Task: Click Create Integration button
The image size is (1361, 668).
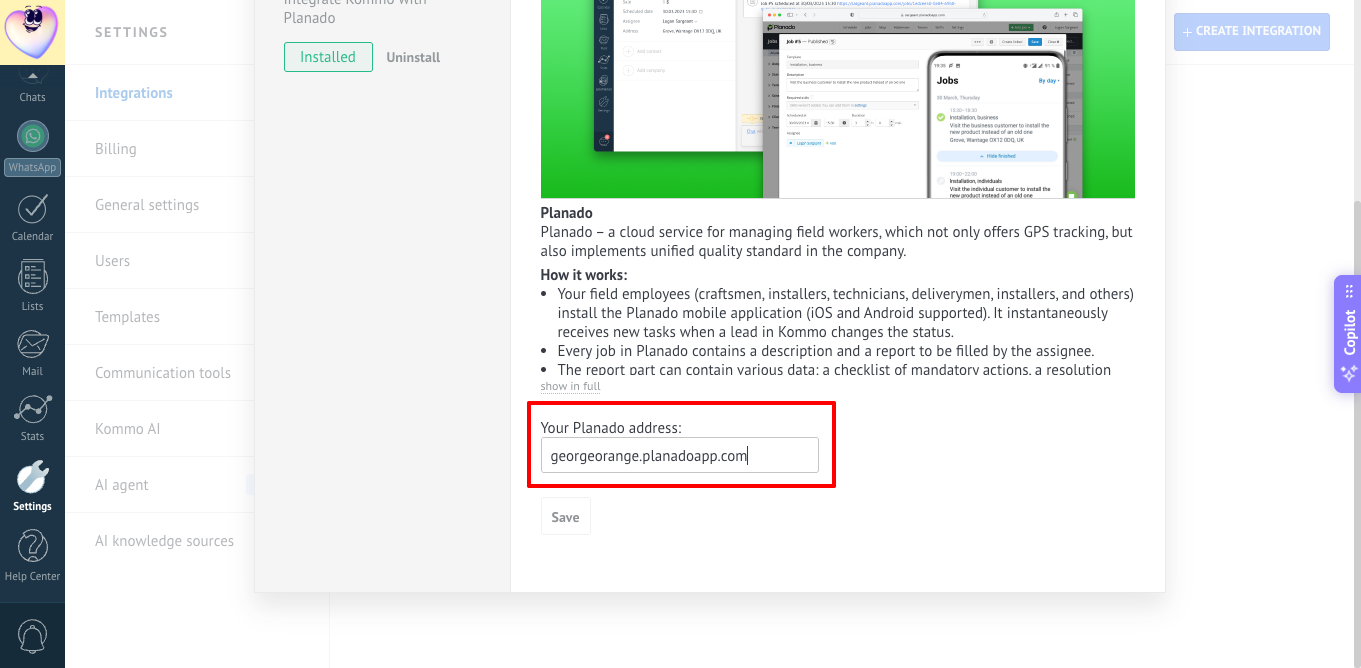Action: [x=1252, y=31]
